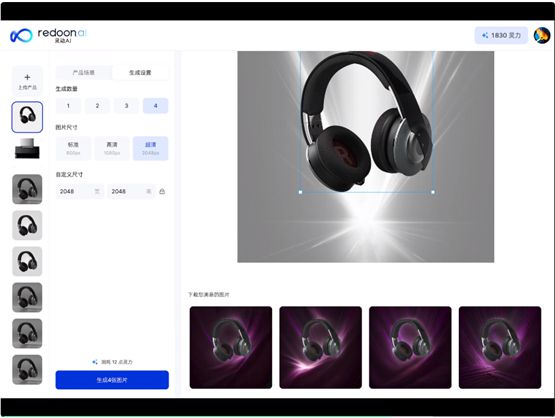Click the redoon AI infinity logo
Viewport: 555px width, 418px height.
pyautogui.click(x=21, y=35)
